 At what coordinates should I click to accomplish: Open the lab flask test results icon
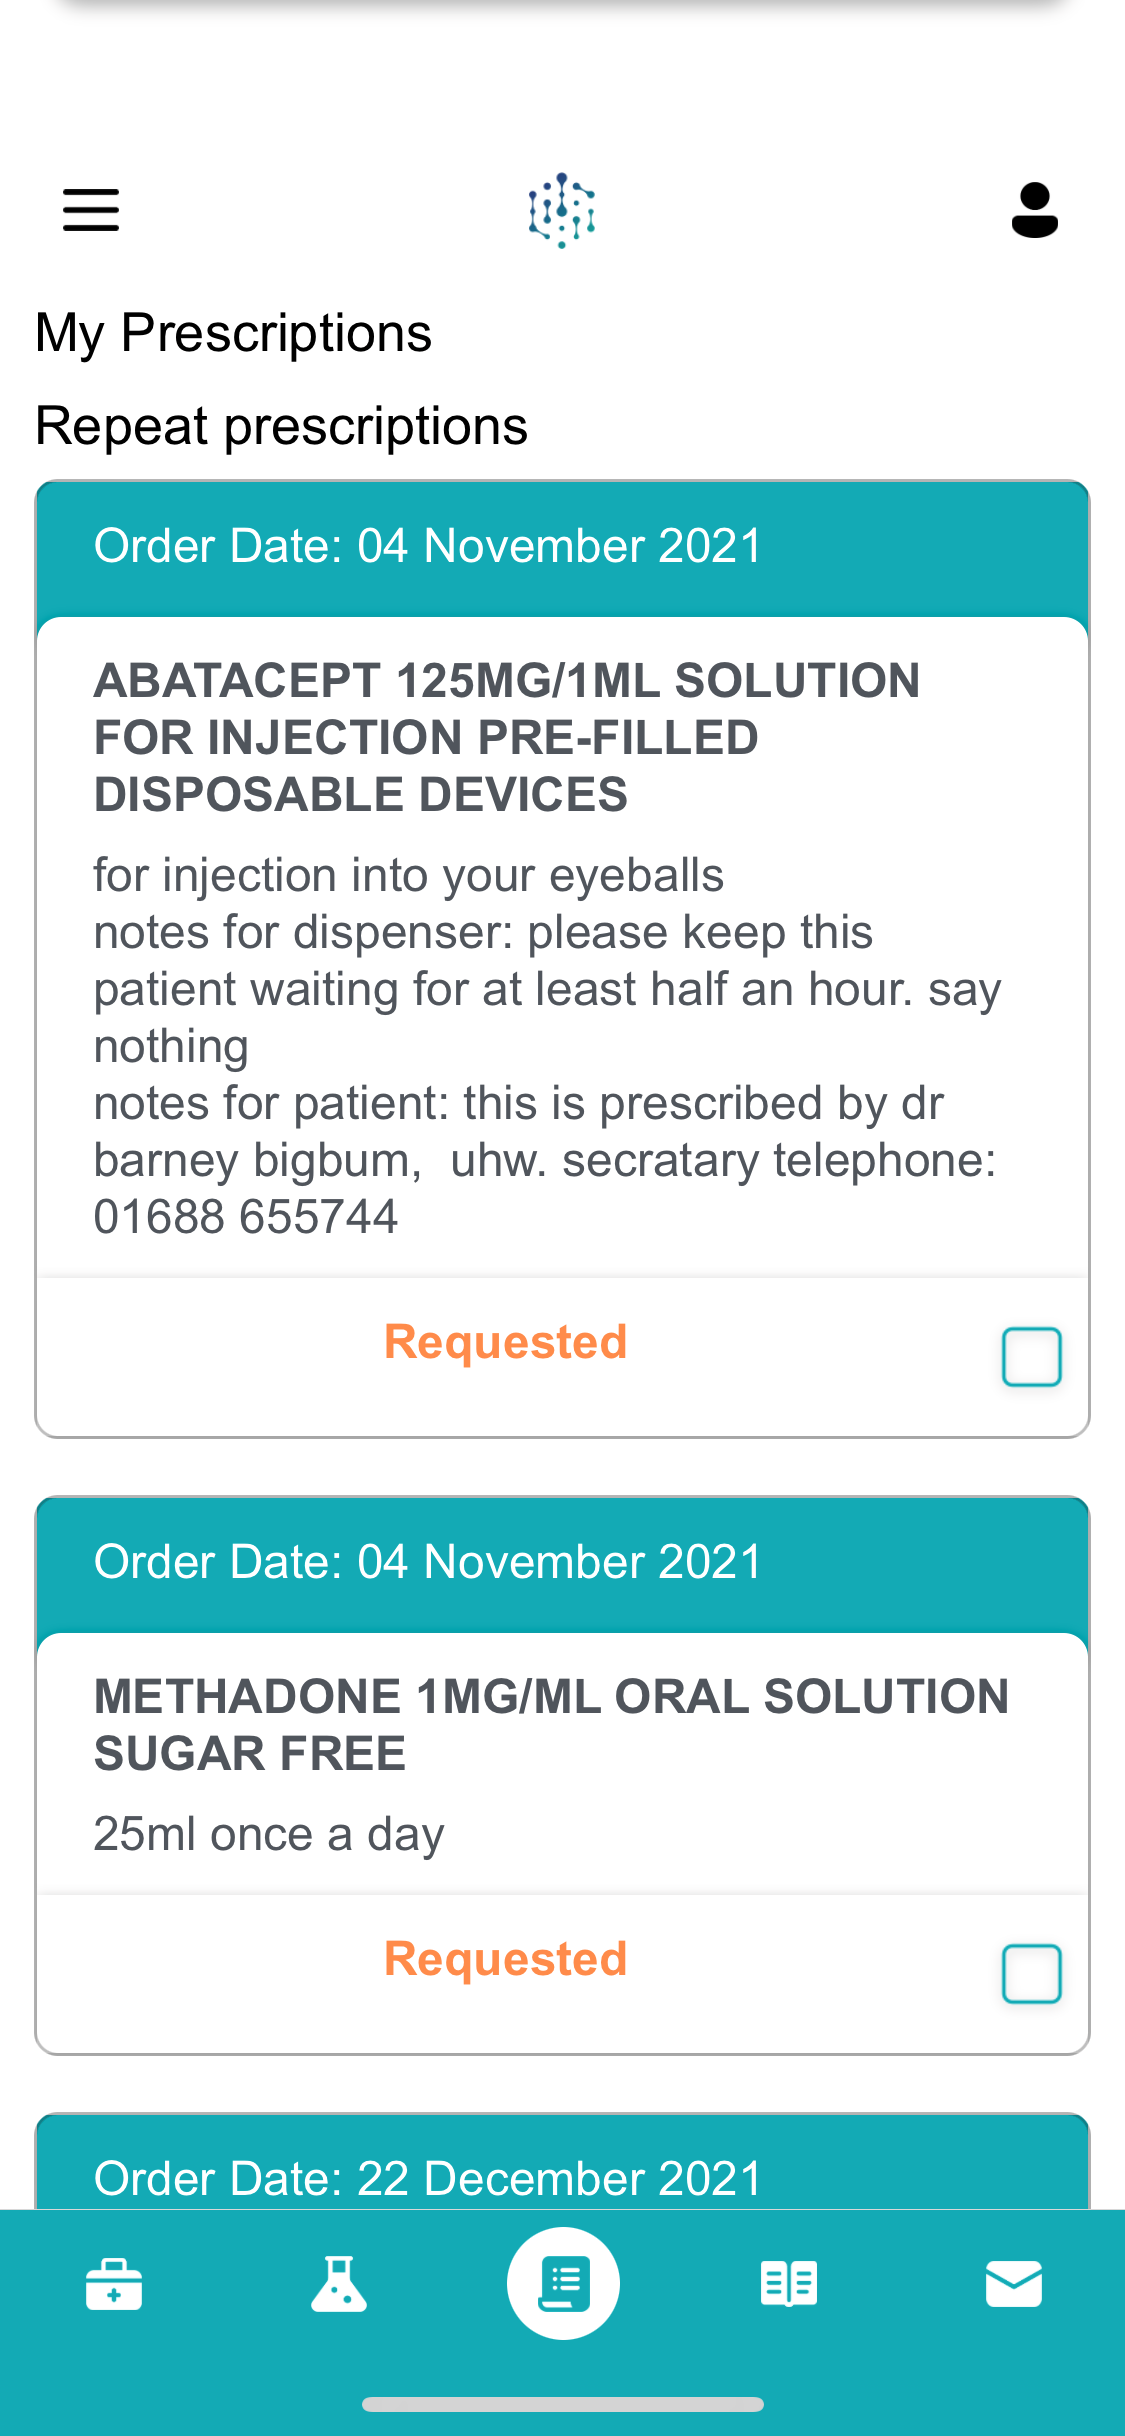click(339, 2285)
